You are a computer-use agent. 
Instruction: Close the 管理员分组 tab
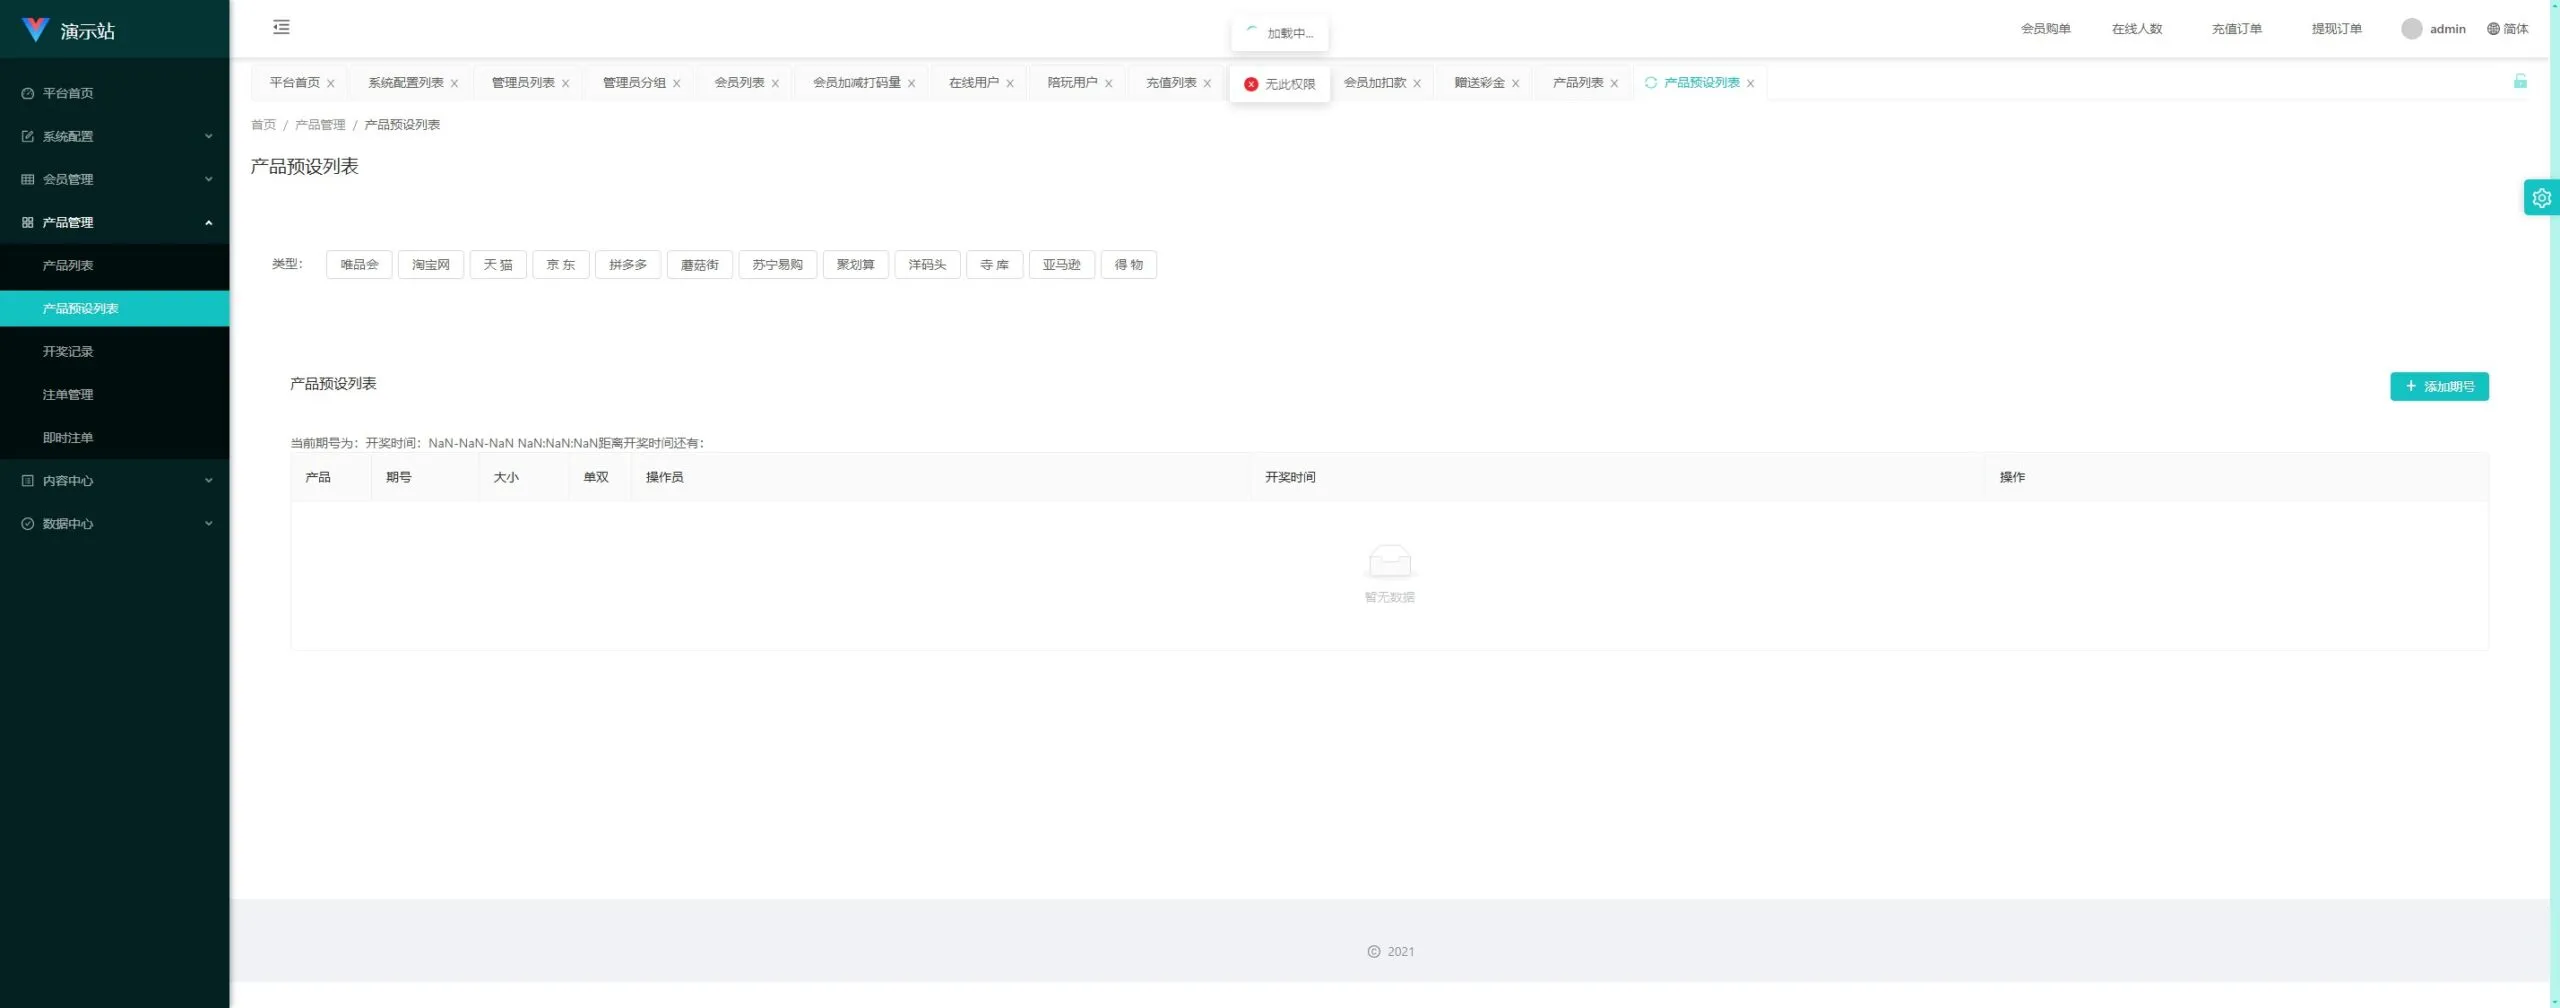pyautogui.click(x=676, y=84)
